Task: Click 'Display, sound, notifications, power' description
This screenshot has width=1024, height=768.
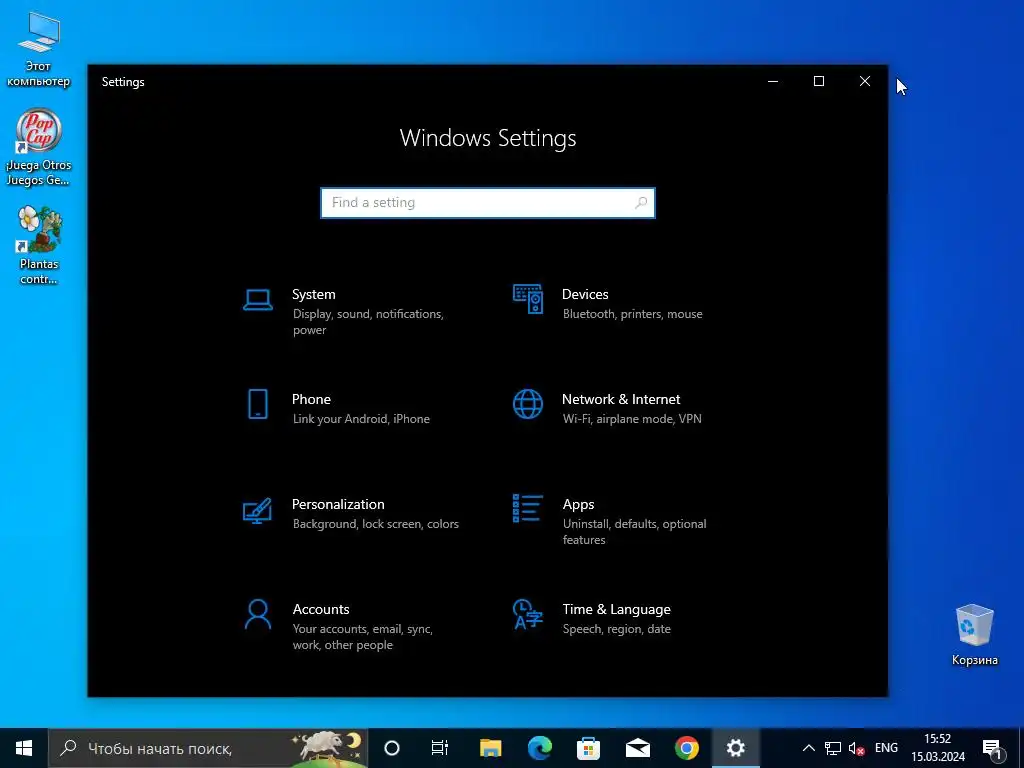Action: [368, 322]
